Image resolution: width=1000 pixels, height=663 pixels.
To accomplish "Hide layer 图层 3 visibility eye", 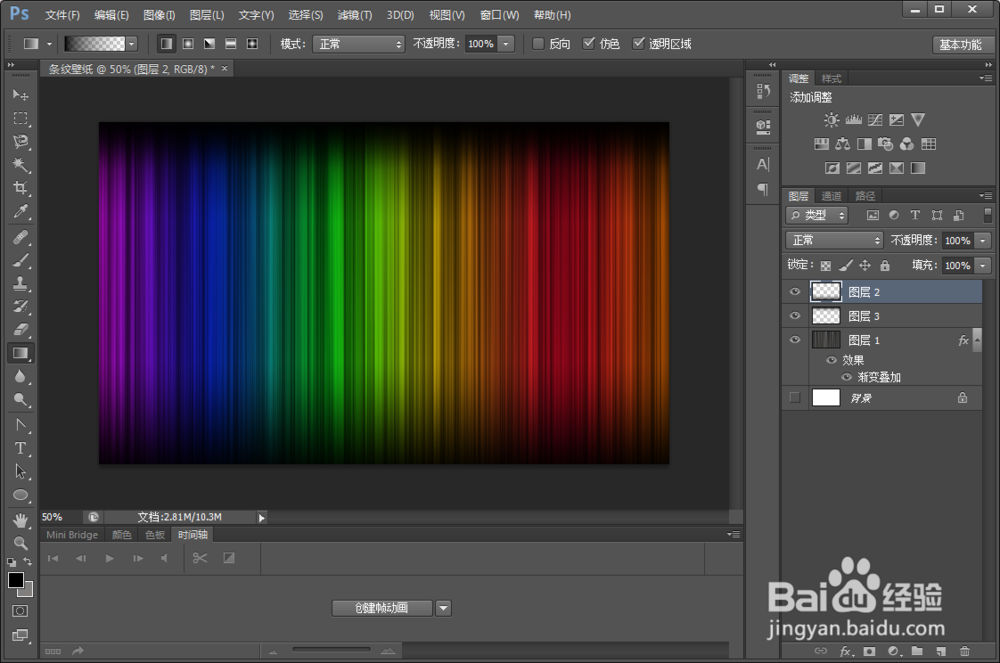I will point(795,316).
